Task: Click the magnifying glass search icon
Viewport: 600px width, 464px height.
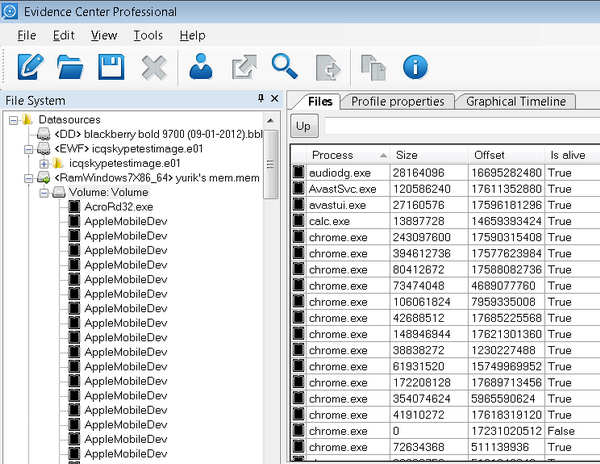Action: point(286,68)
